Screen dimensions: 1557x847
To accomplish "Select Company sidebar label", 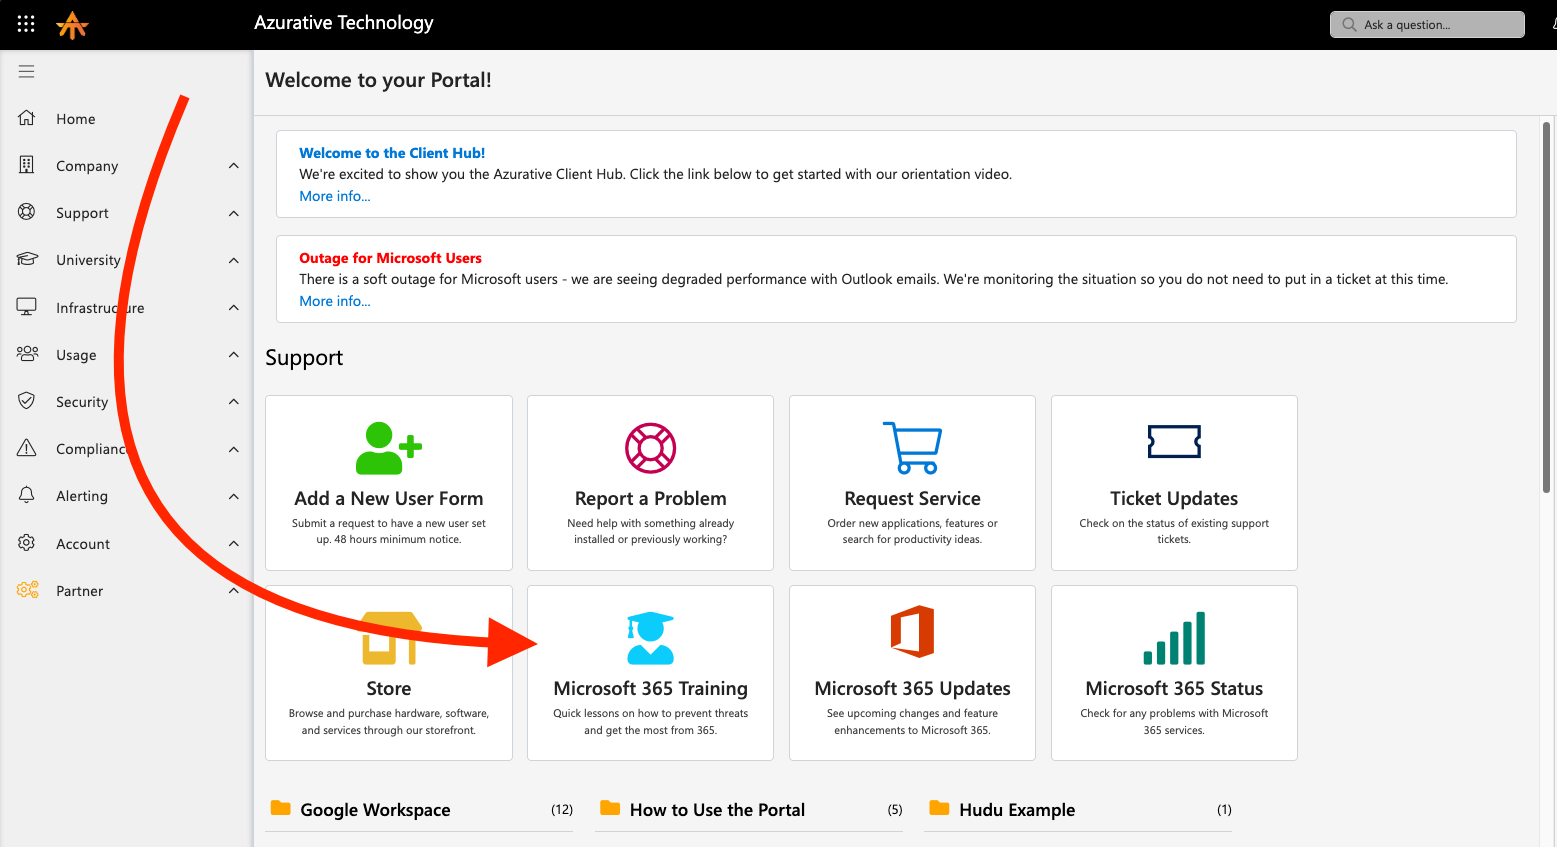I will (x=87, y=166).
